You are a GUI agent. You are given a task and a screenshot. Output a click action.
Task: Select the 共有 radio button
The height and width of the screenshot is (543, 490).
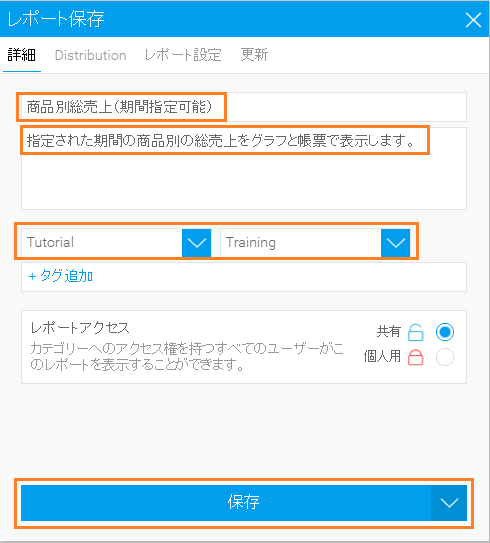(445, 332)
